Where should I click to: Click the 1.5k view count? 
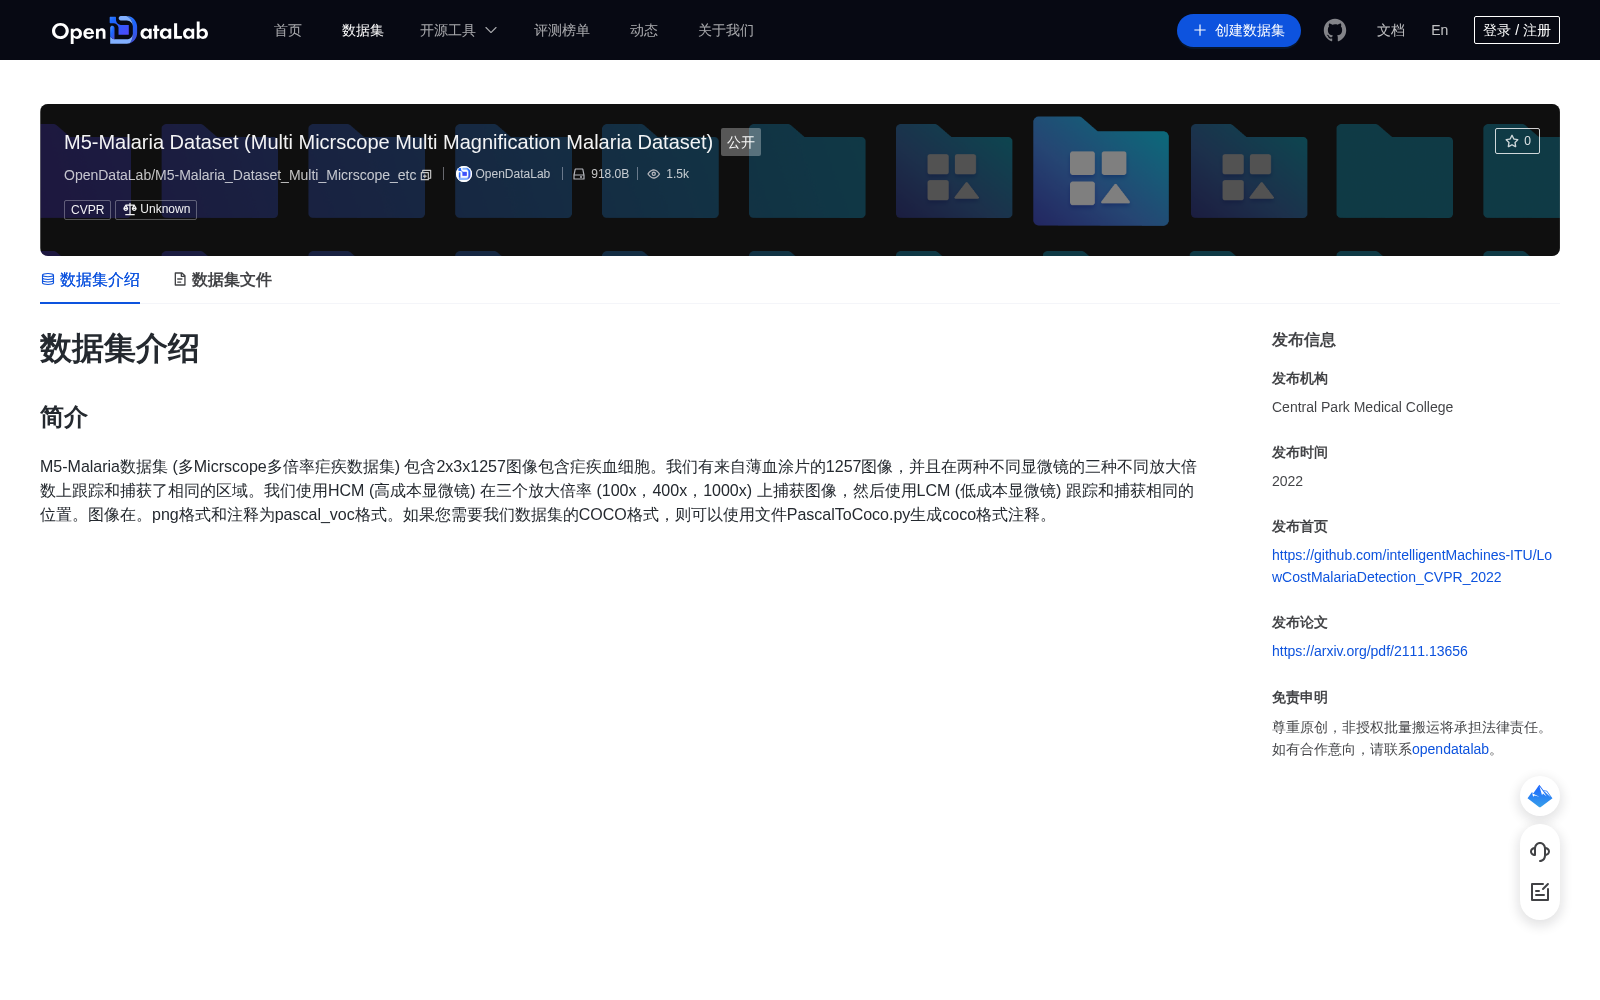coord(678,174)
